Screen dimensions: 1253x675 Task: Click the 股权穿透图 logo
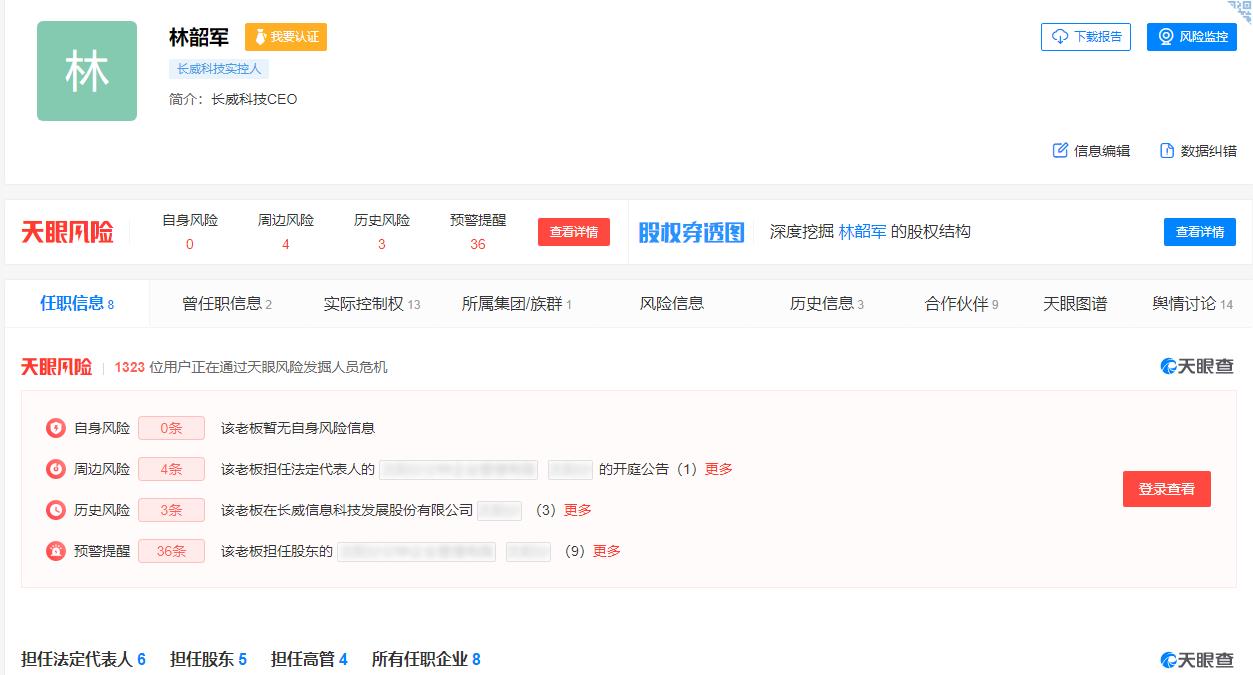point(692,233)
